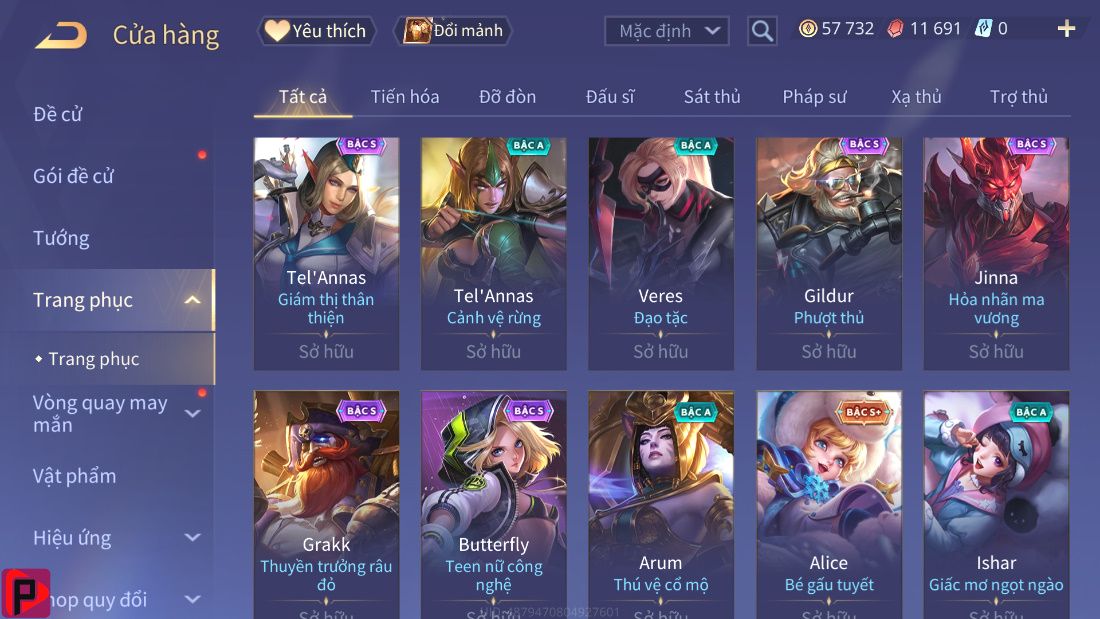Open Yêu thích favorites heart button
Screen dimensions: 1100x619
(x=316, y=31)
